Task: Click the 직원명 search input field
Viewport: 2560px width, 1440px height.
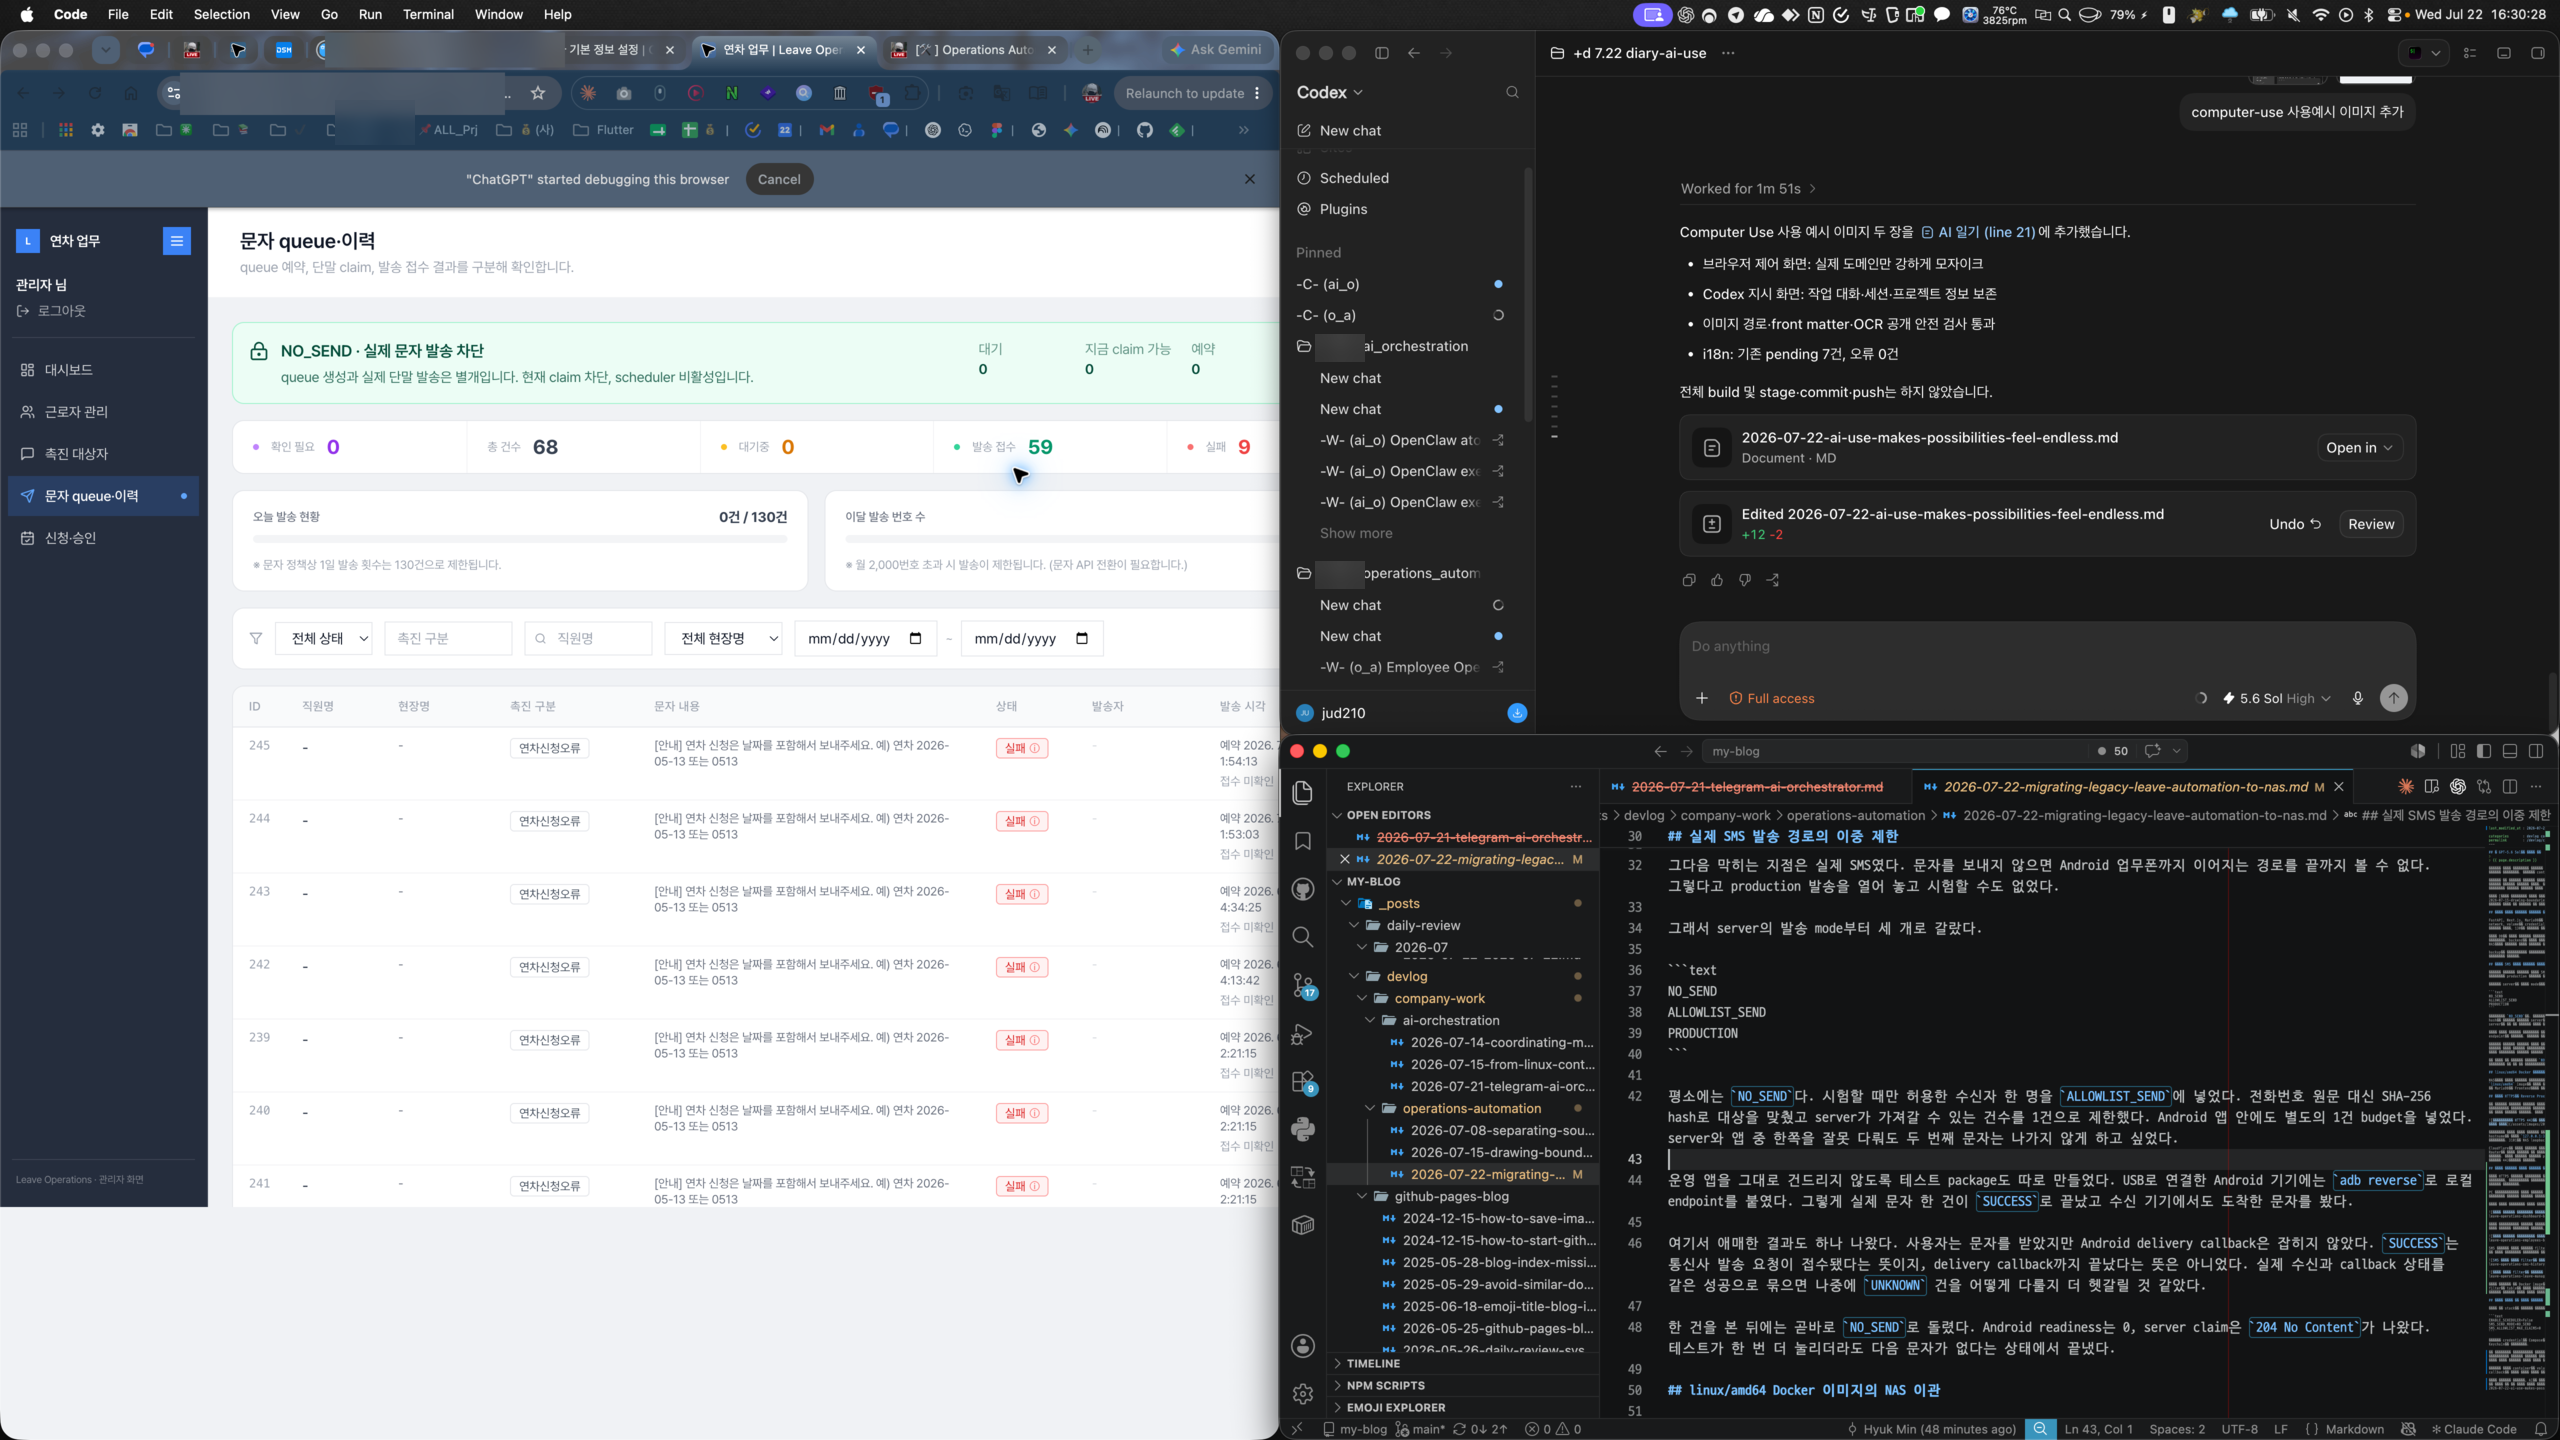Action: pos(588,638)
